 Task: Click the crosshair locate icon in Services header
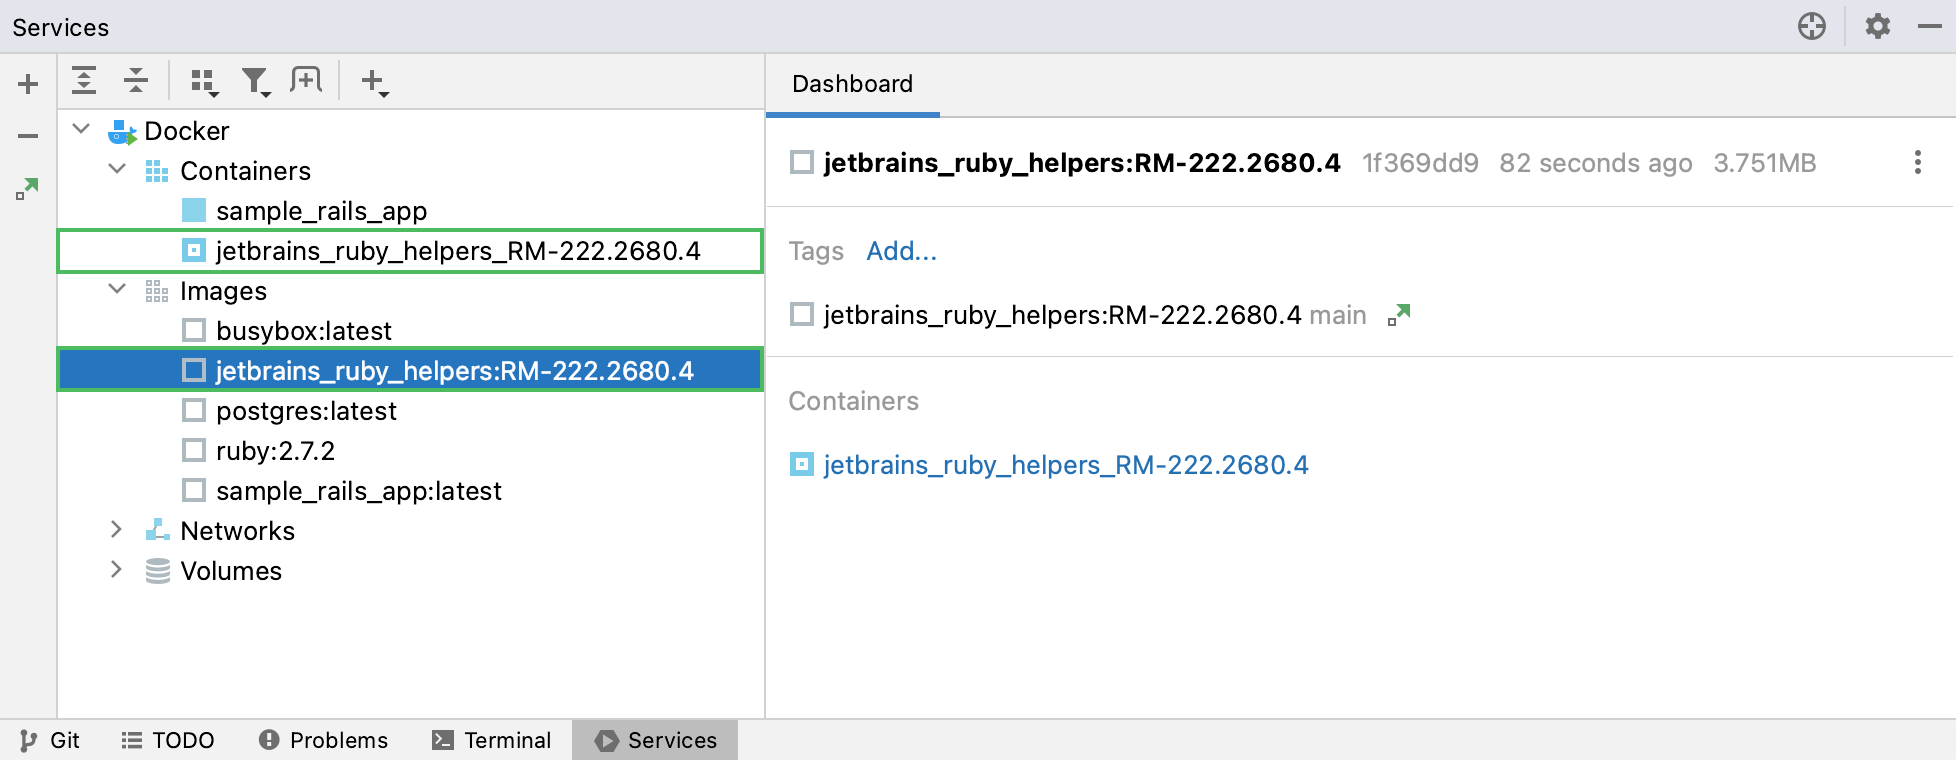[x=1812, y=26]
